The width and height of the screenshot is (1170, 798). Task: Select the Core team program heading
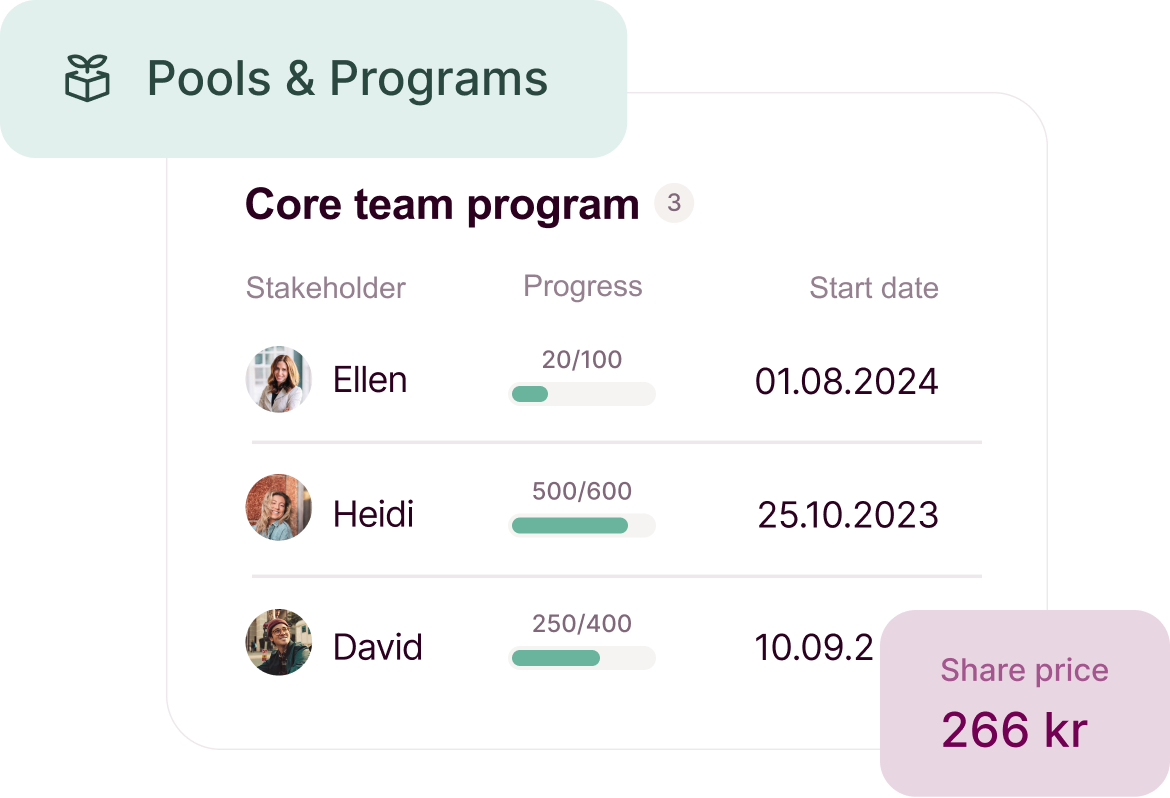click(442, 205)
